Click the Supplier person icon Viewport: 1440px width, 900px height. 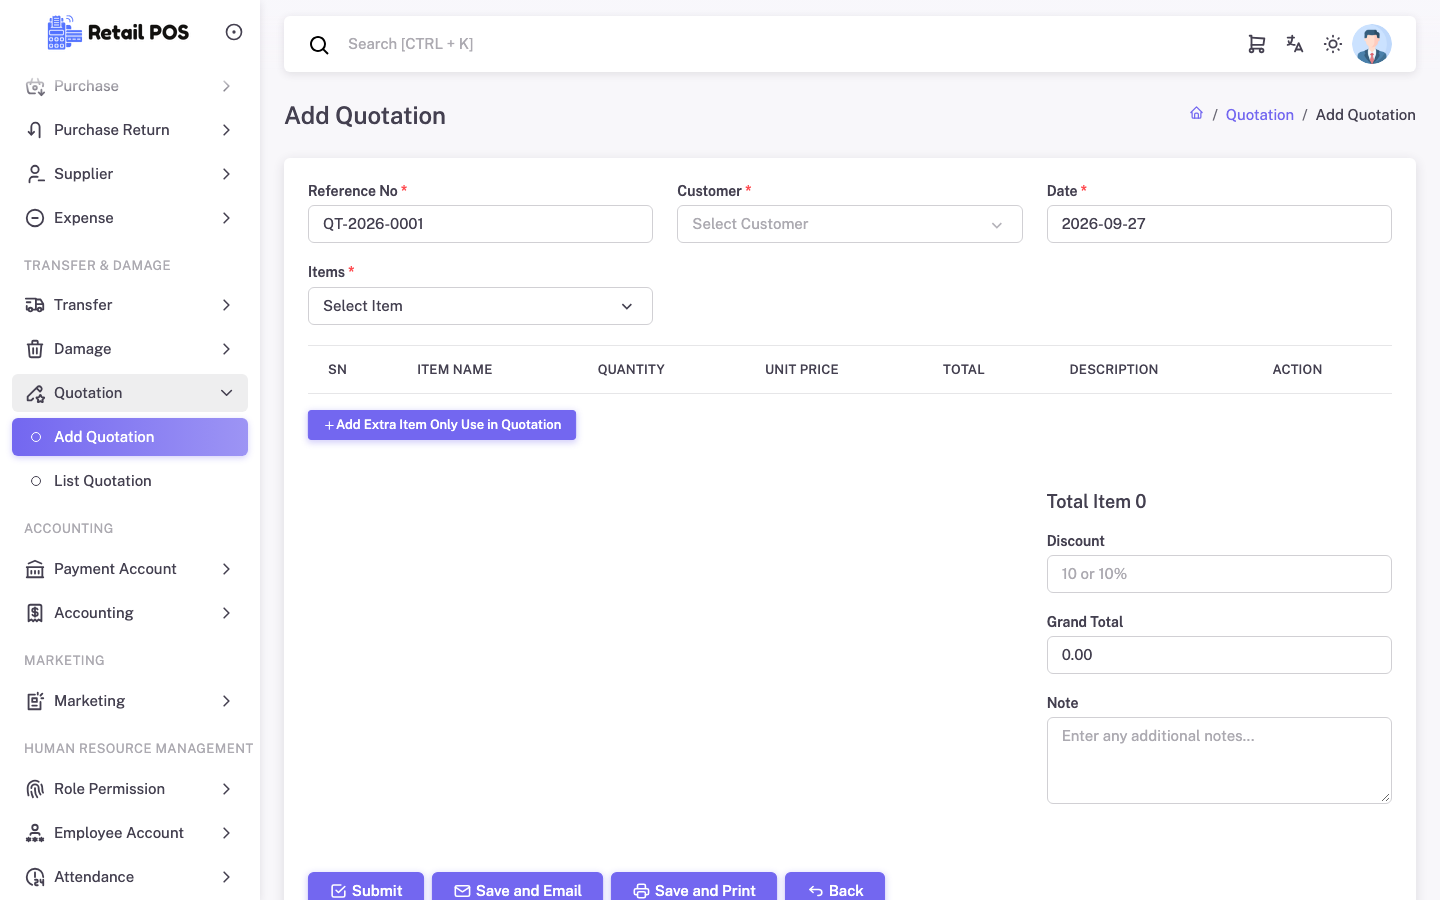pyautogui.click(x=35, y=174)
